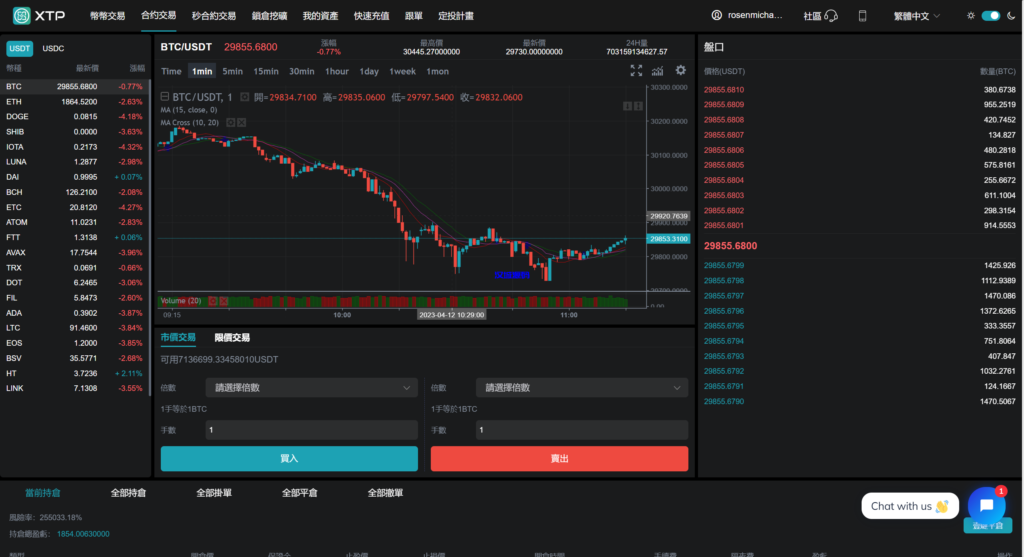The height and width of the screenshot is (557, 1024).
Task: Remove the MA Cross indicator
Action: click(x=241, y=122)
